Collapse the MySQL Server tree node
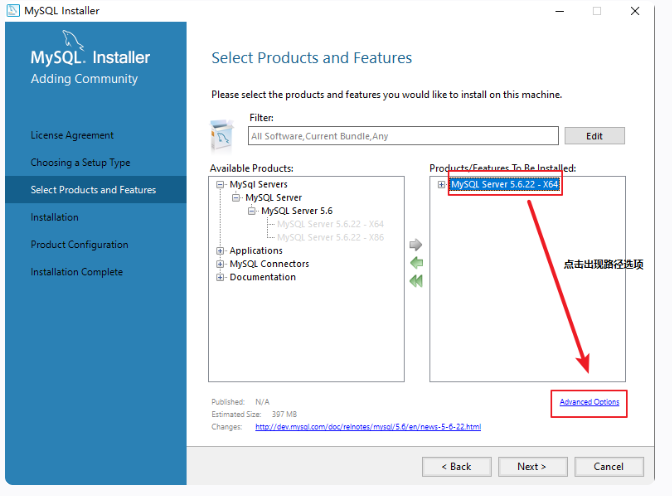 point(236,198)
